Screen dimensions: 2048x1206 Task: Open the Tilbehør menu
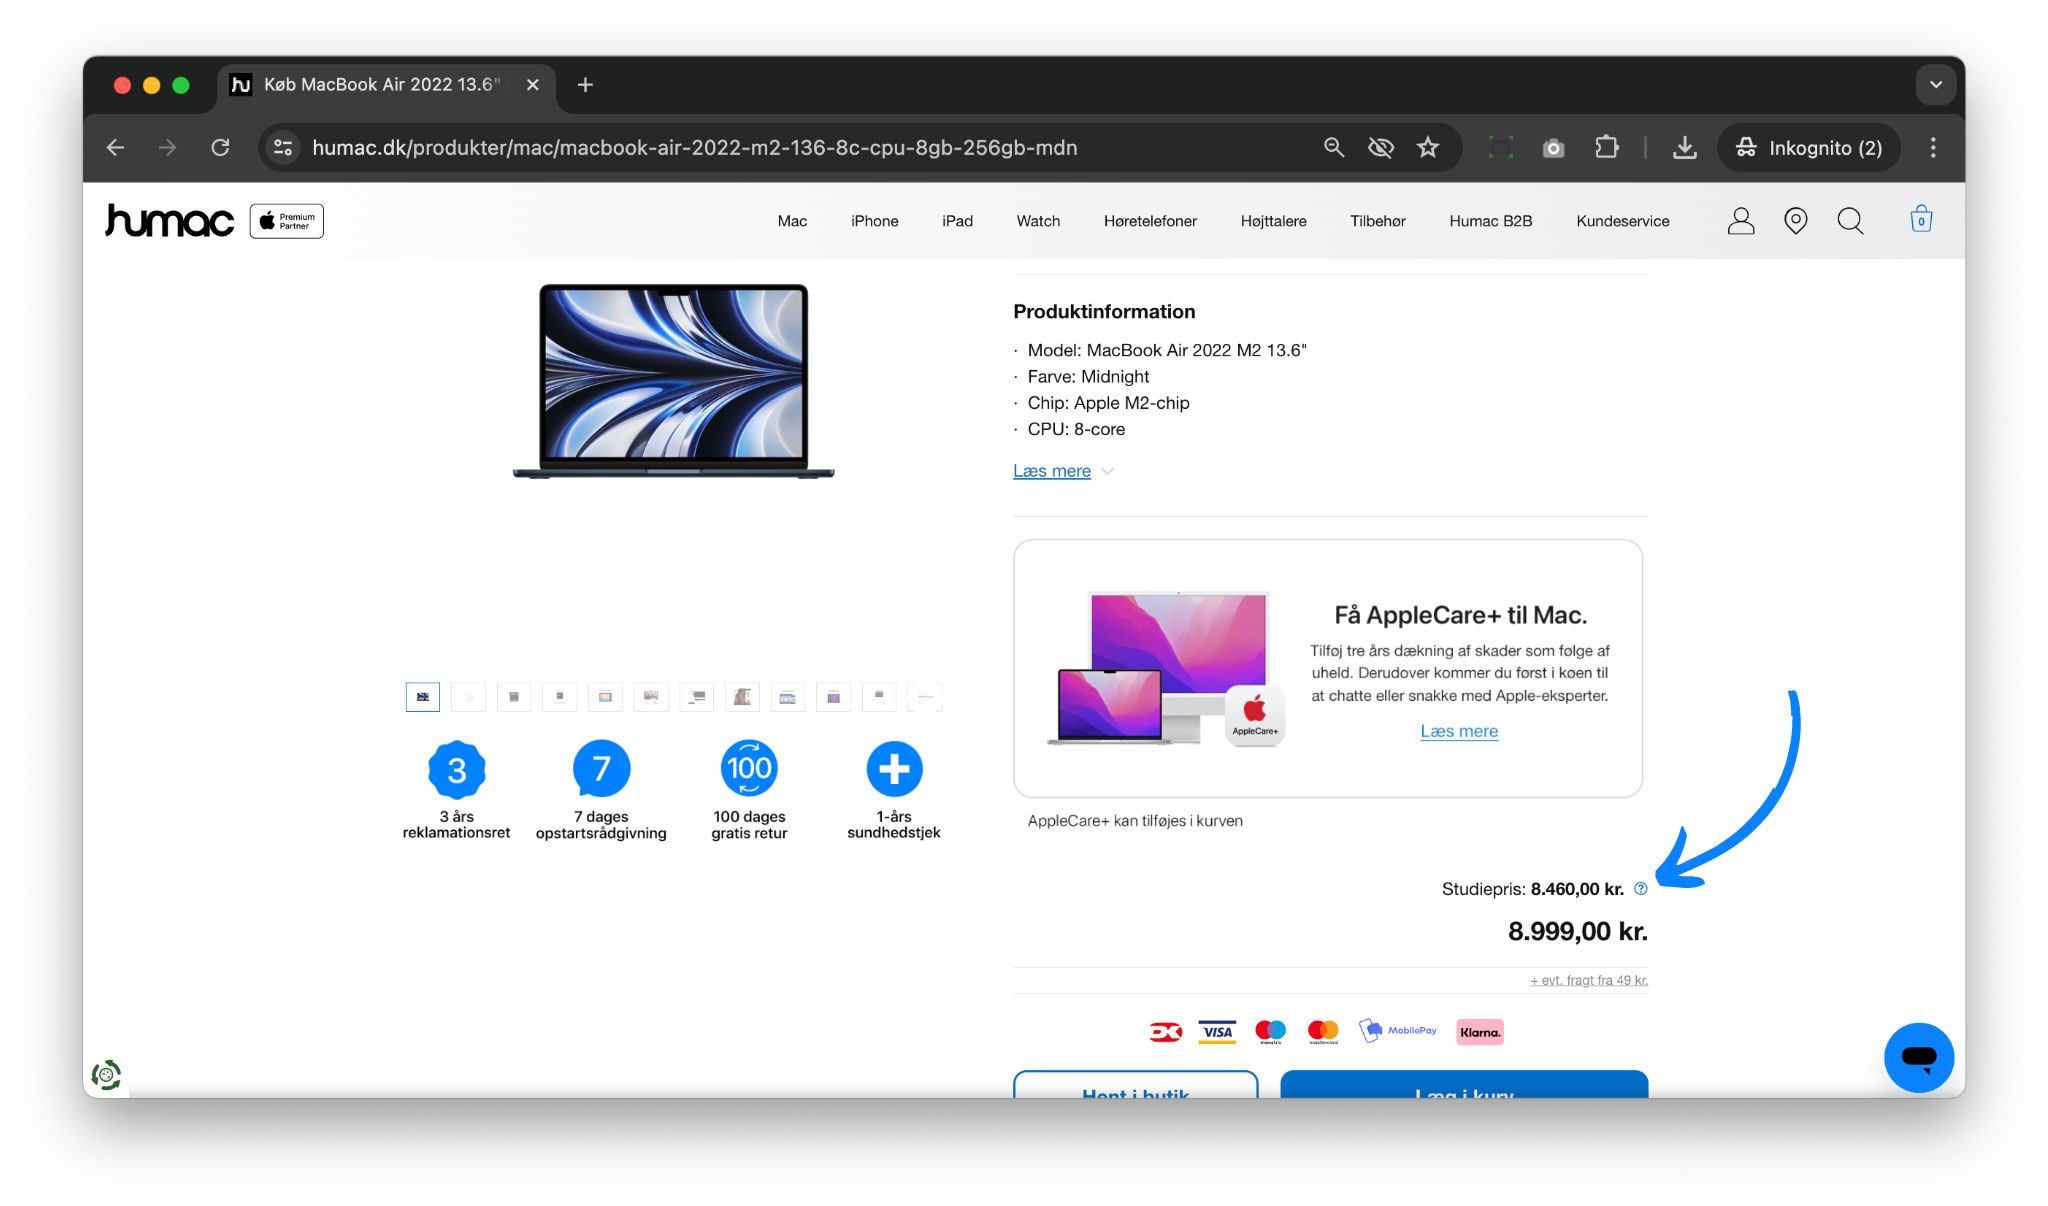(1377, 221)
